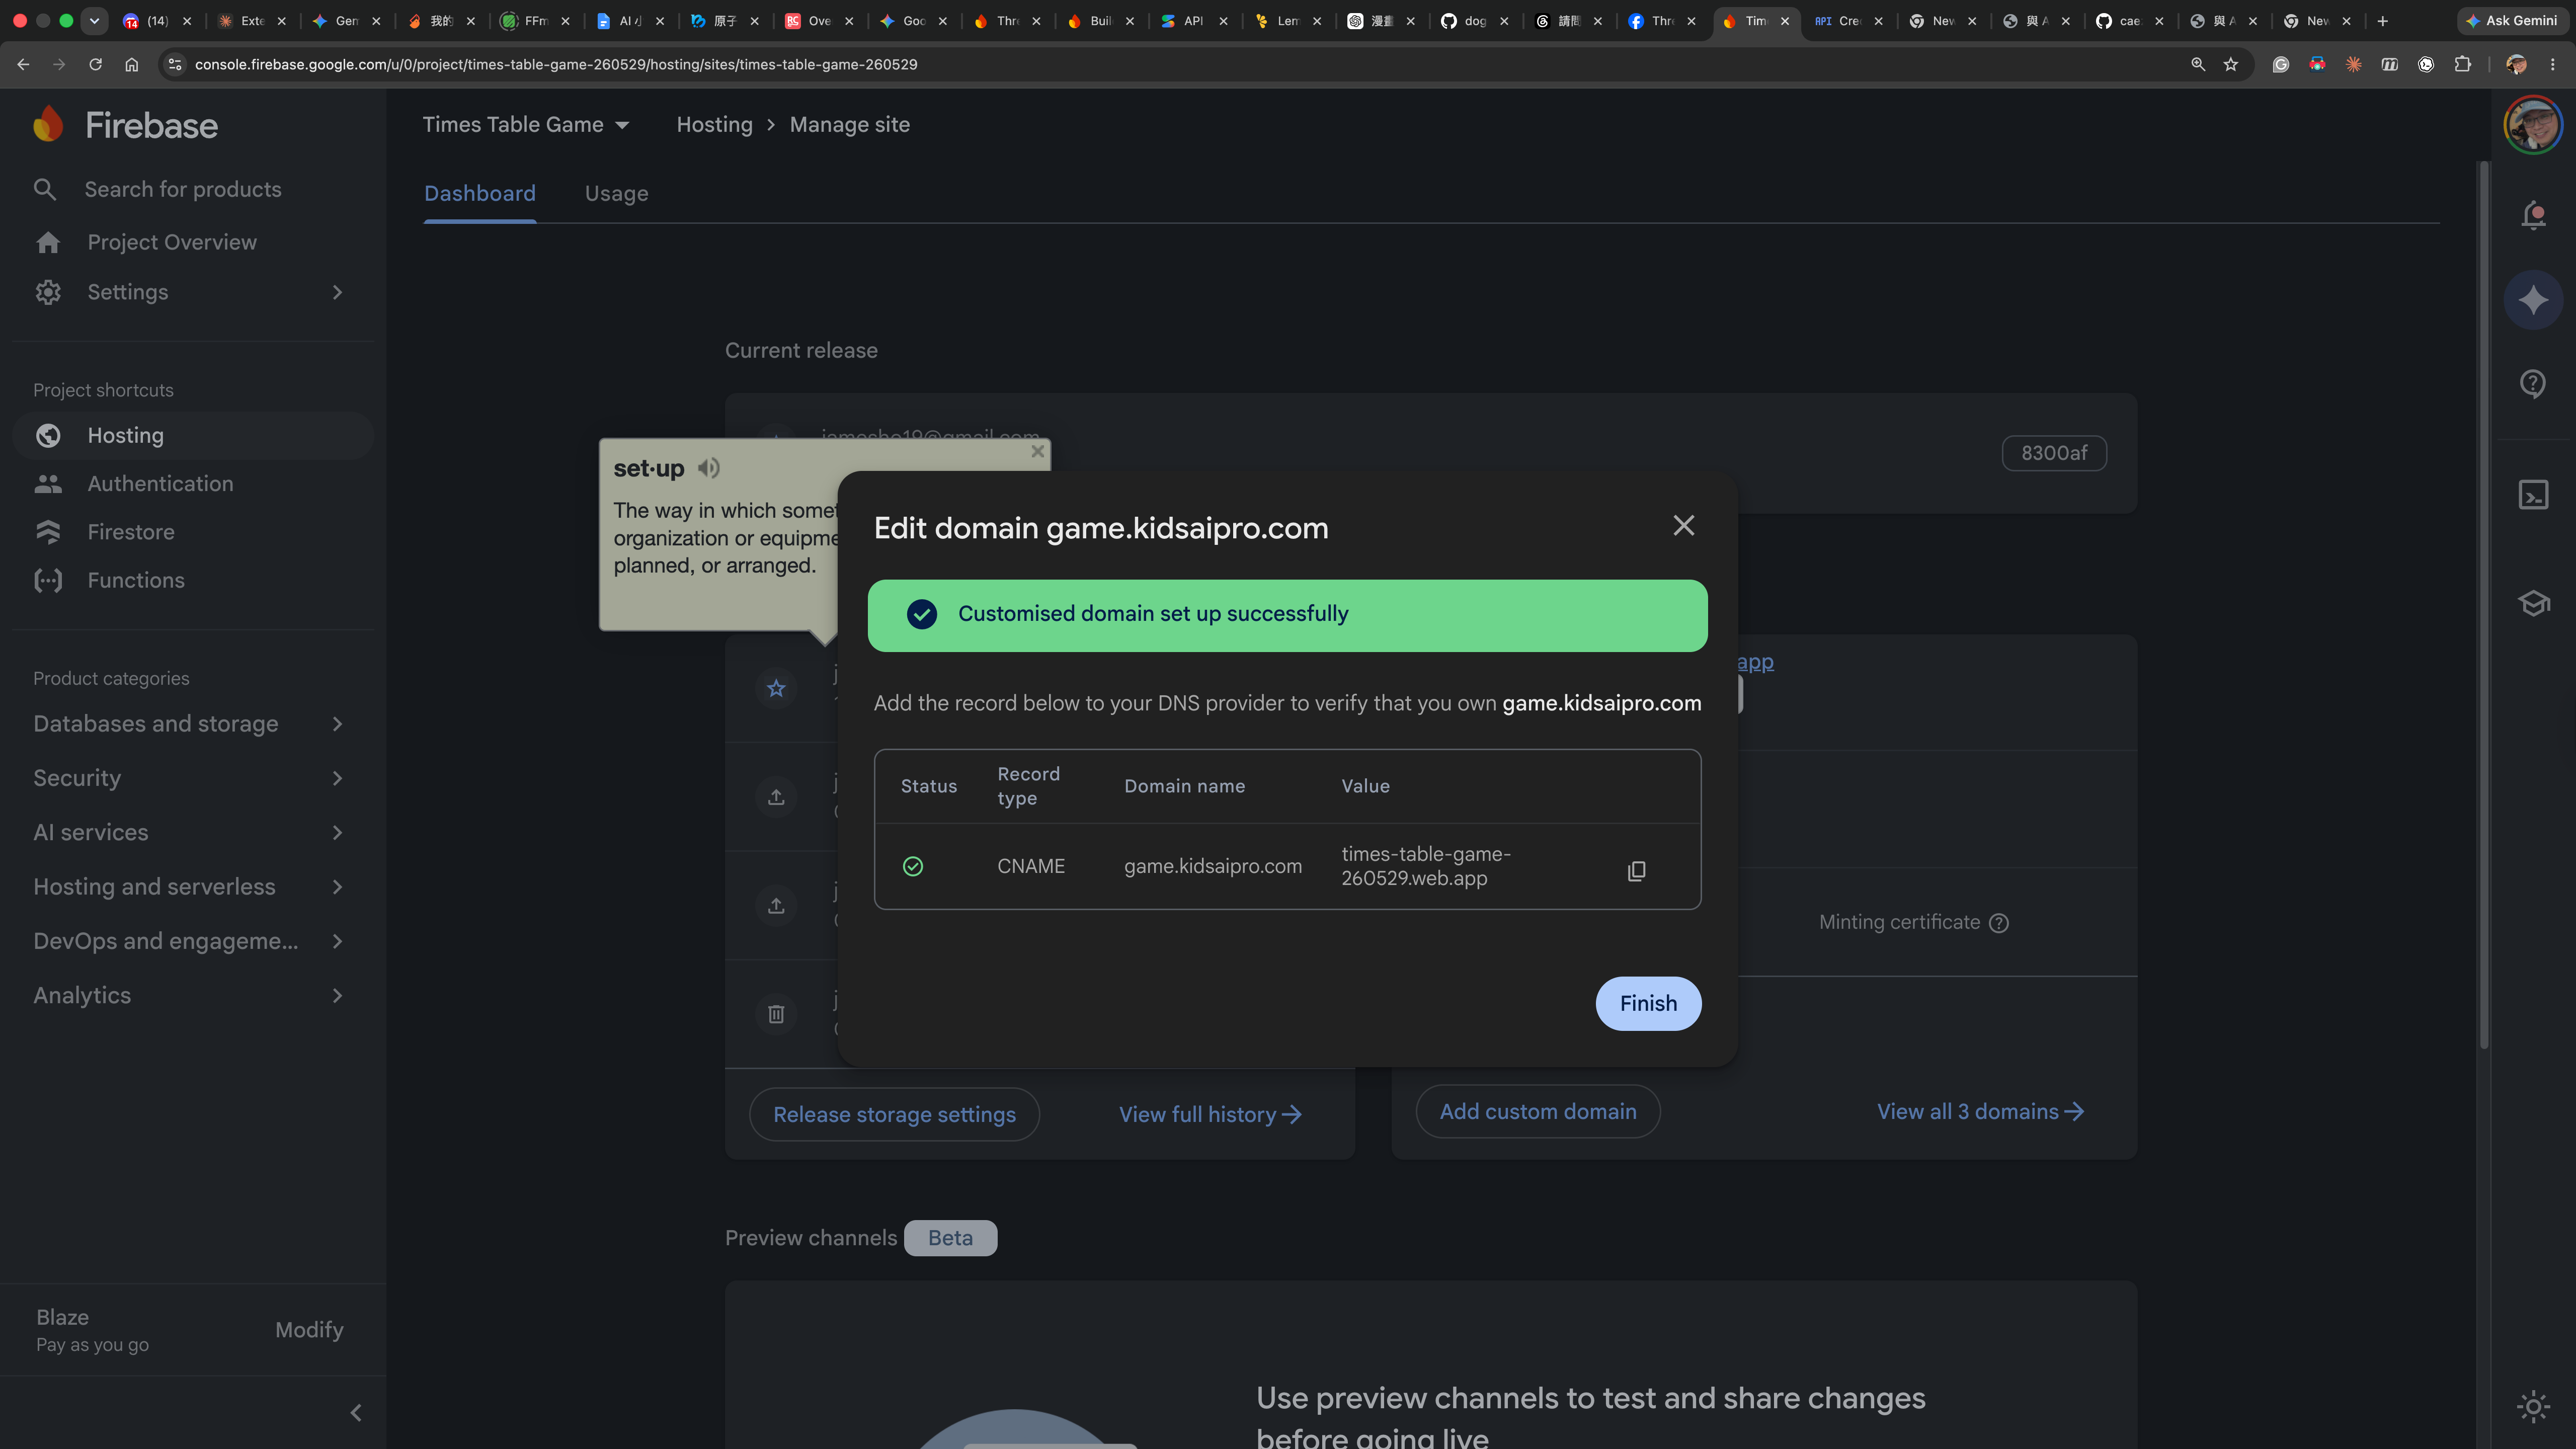Open View all 3 domains link
The height and width of the screenshot is (1449, 2576).
coord(1980,1111)
